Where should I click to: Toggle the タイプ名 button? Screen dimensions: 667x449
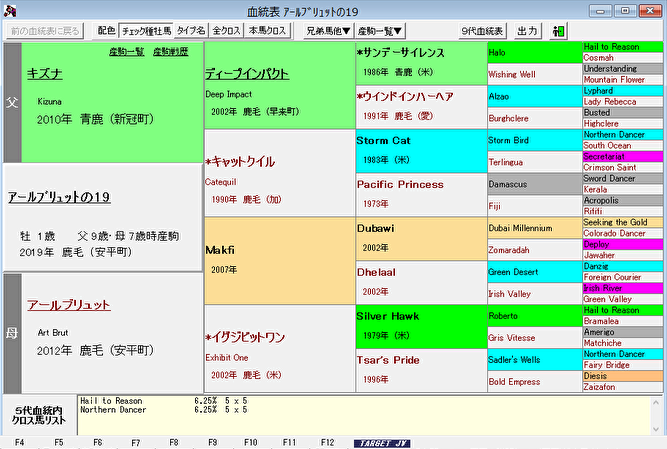pyautogui.click(x=191, y=31)
